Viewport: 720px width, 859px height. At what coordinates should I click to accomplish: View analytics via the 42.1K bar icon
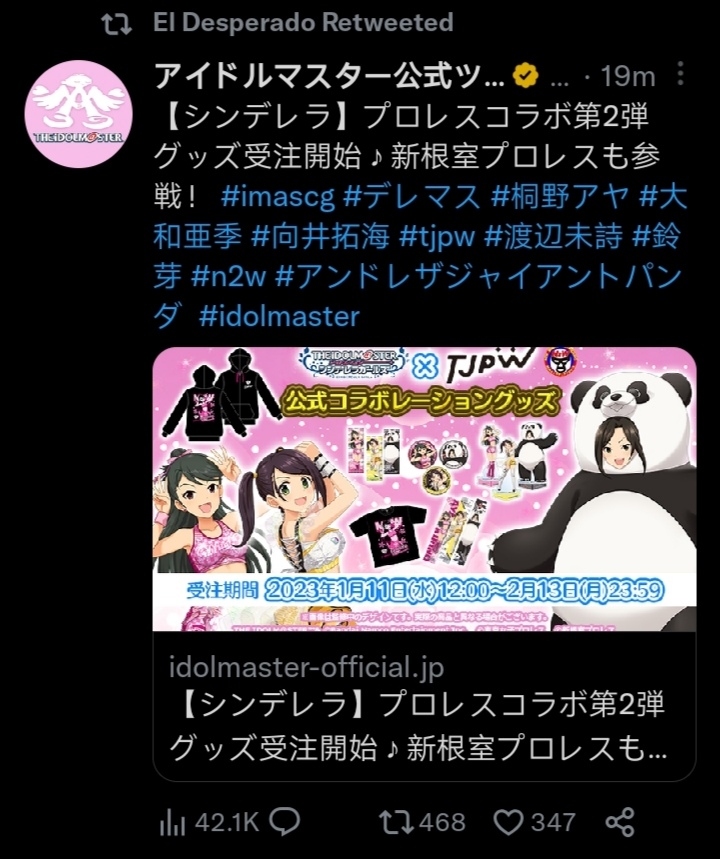172,823
